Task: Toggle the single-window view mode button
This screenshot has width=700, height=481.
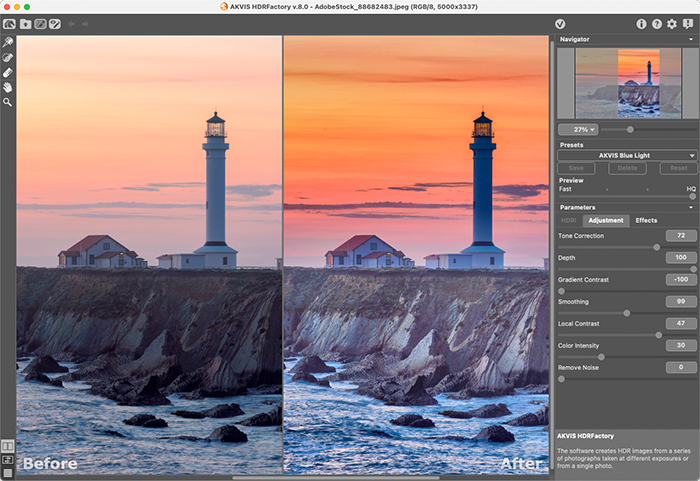Action: coord(8,472)
